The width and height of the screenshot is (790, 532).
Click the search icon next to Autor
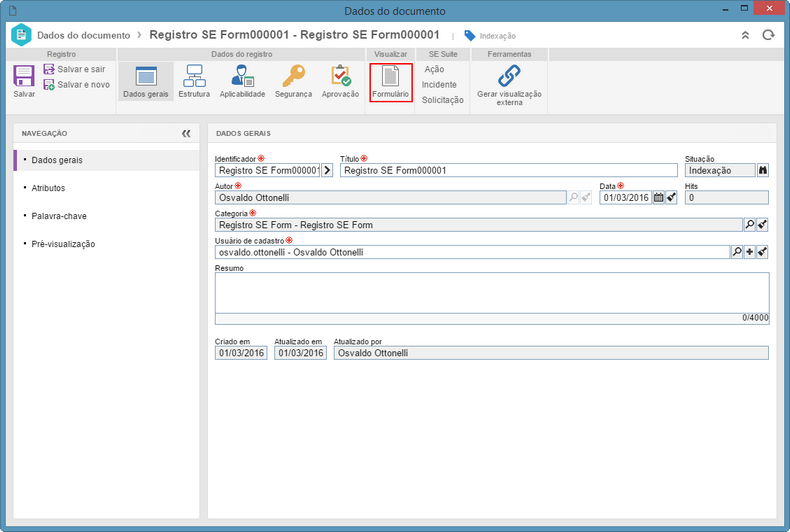(x=573, y=197)
